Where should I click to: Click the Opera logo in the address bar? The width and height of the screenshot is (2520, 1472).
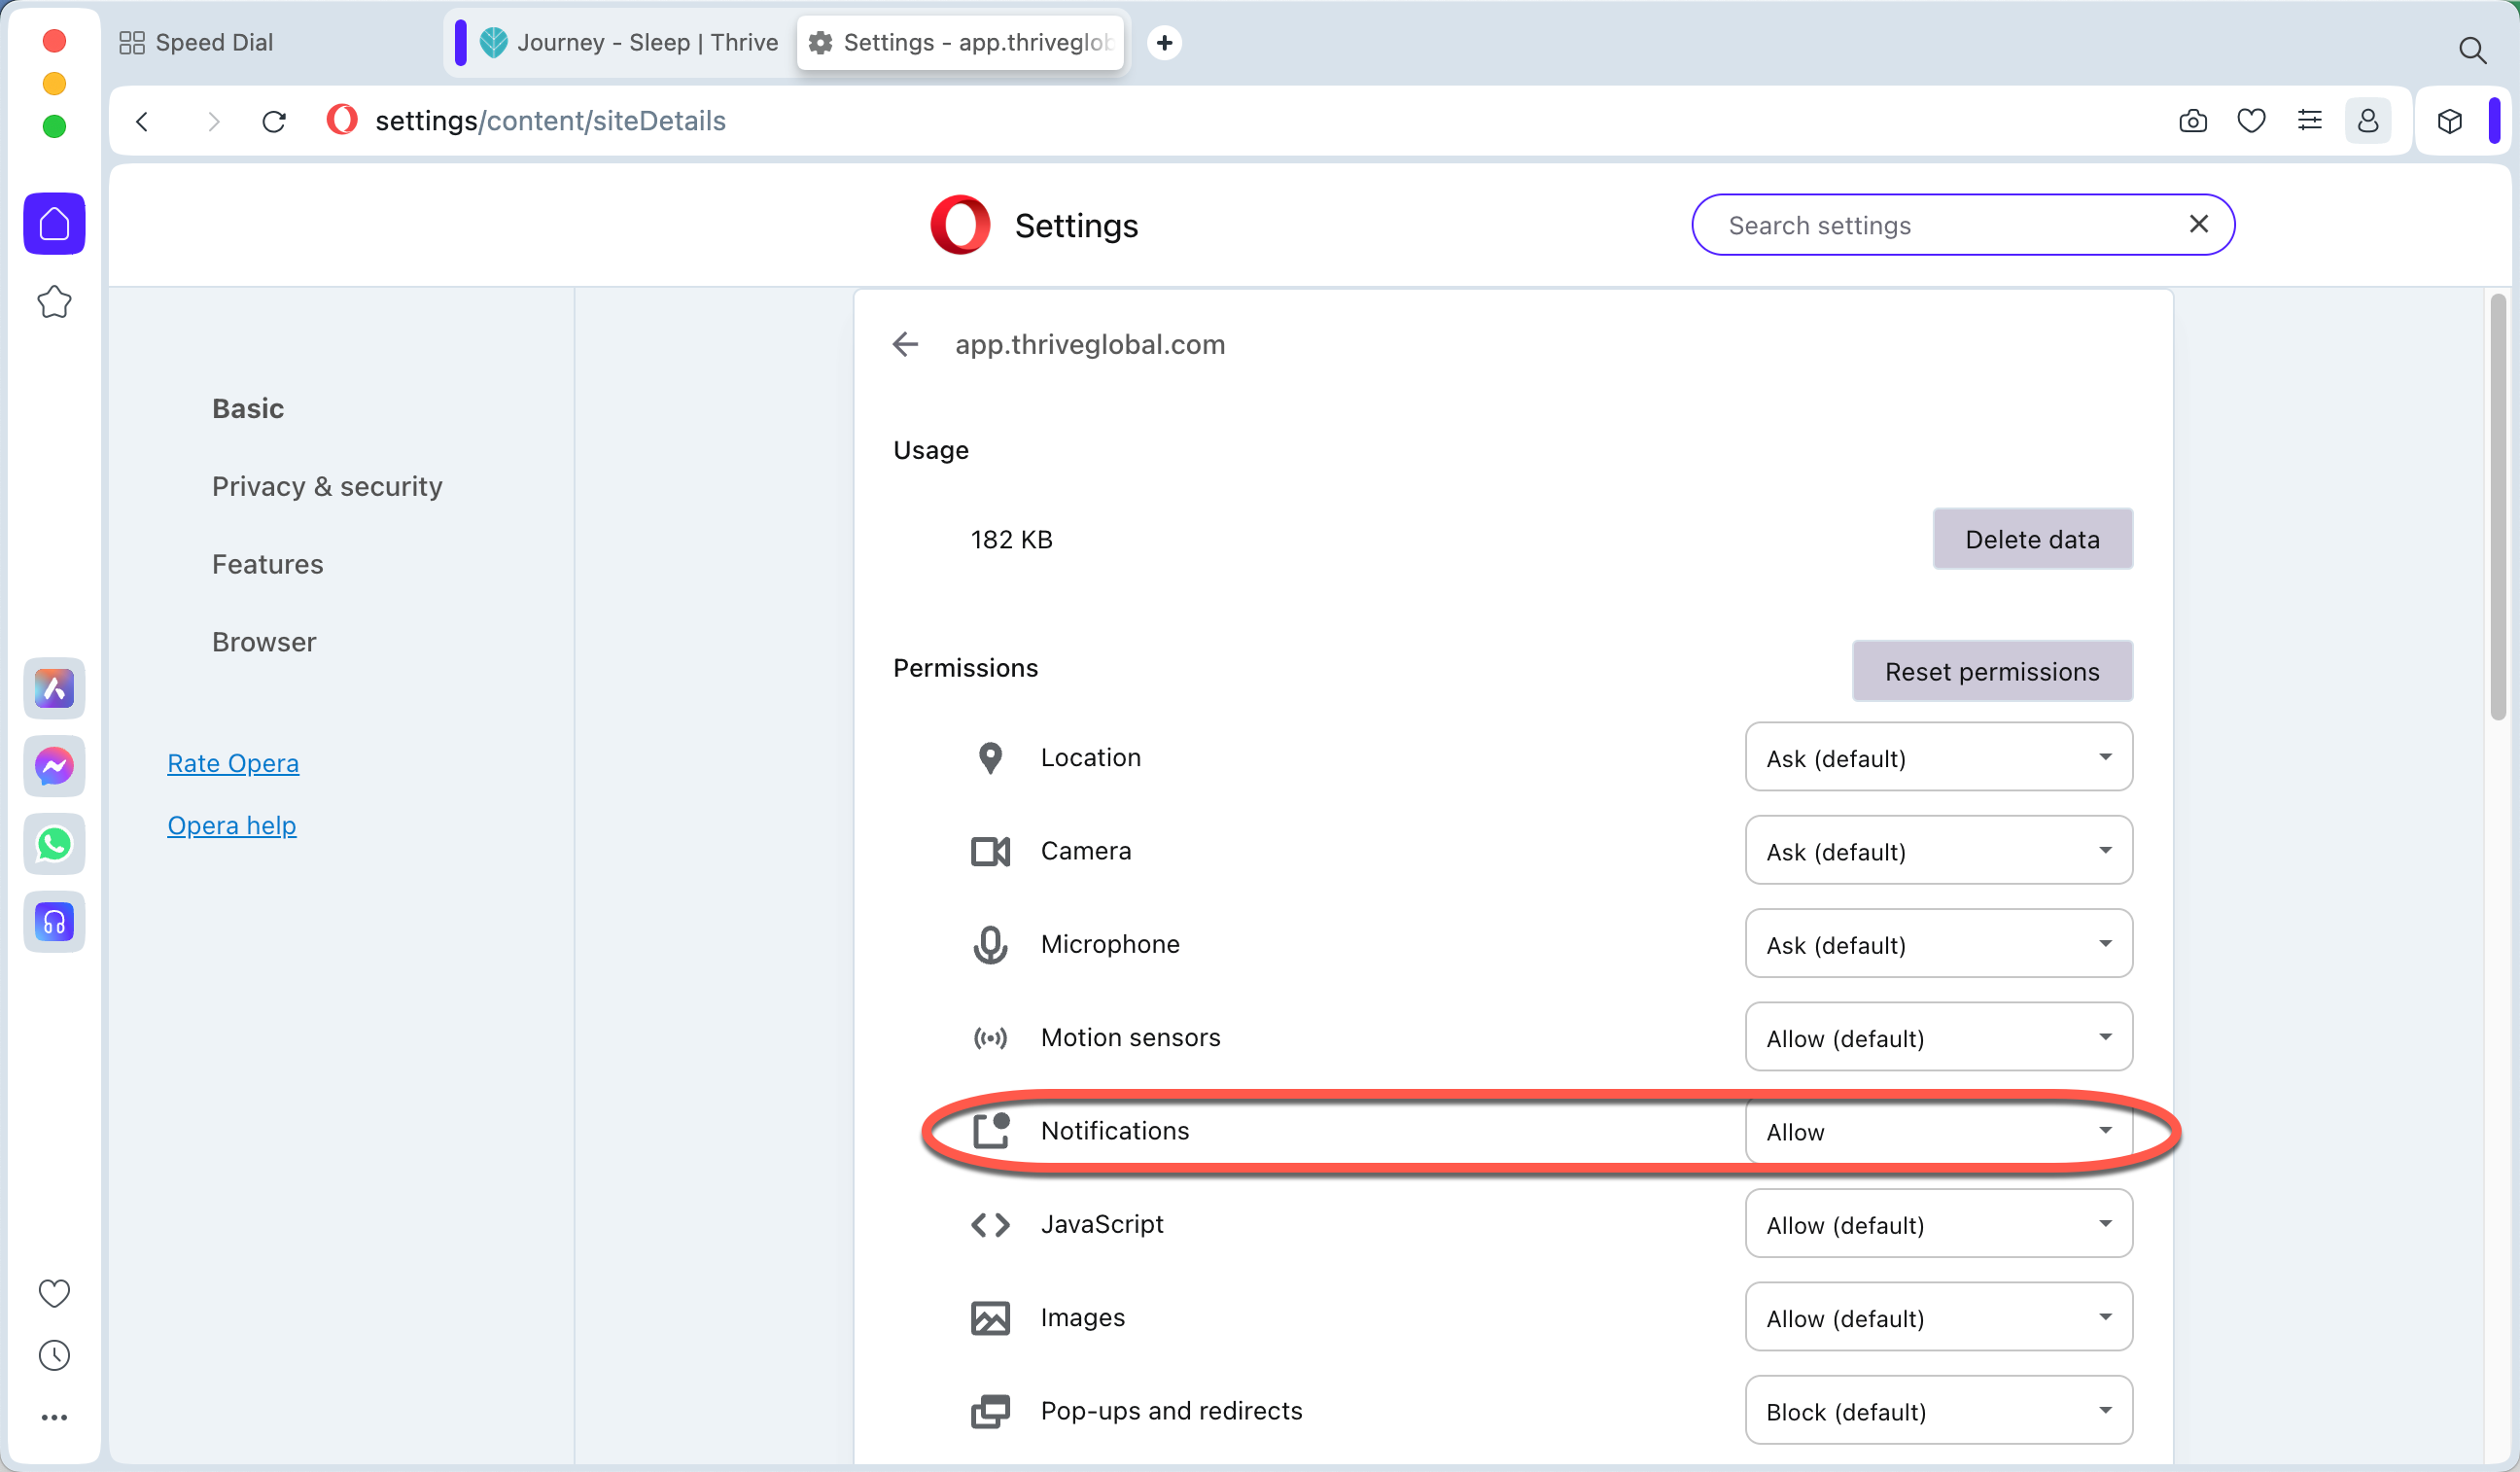341,120
